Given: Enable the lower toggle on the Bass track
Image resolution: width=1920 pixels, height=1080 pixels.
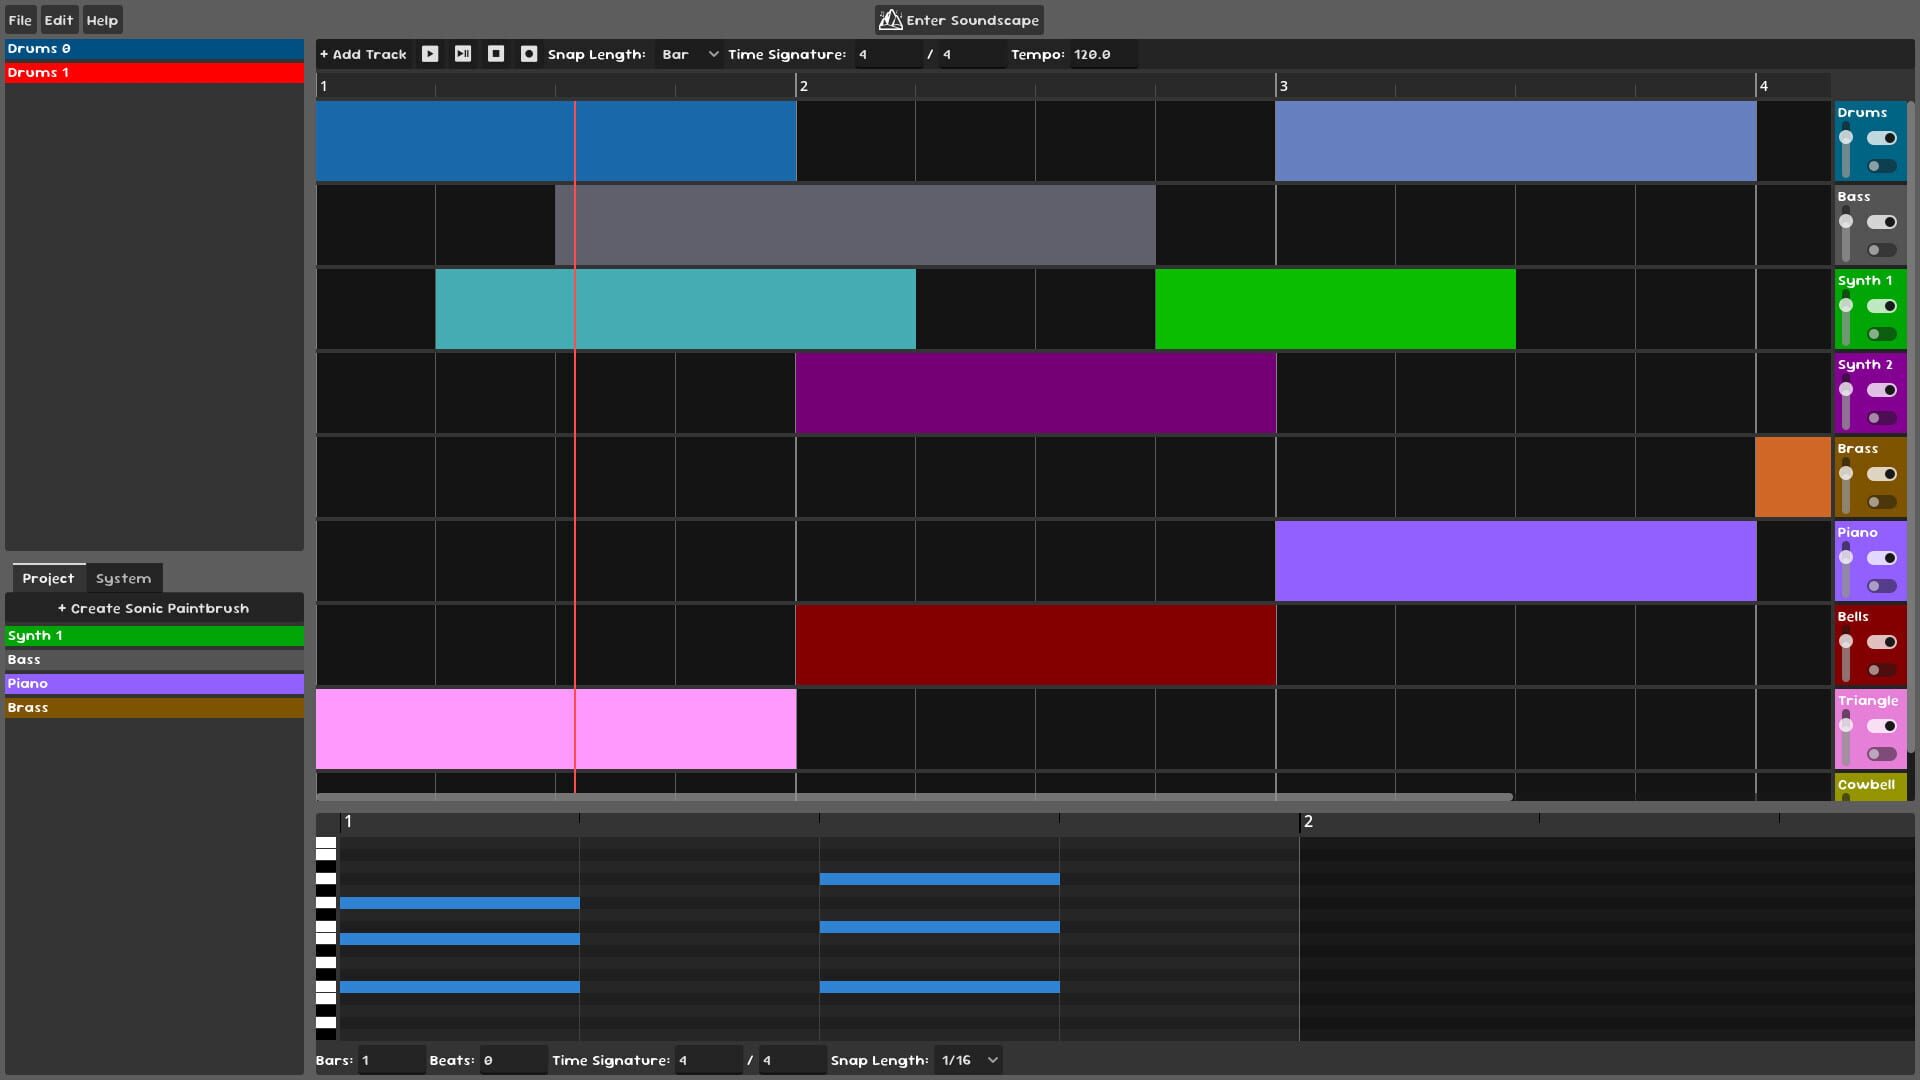Looking at the screenshot, I should pos(1881,250).
